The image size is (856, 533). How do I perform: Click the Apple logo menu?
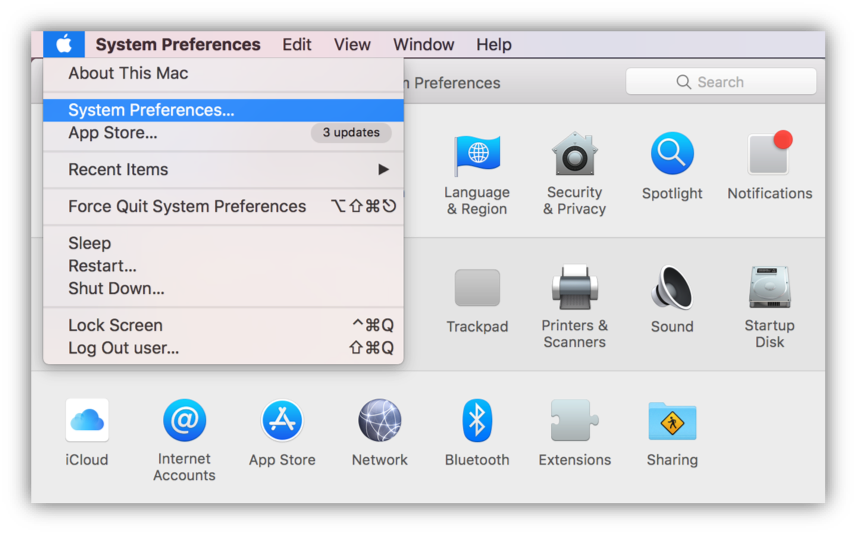(x=64, y=44)
